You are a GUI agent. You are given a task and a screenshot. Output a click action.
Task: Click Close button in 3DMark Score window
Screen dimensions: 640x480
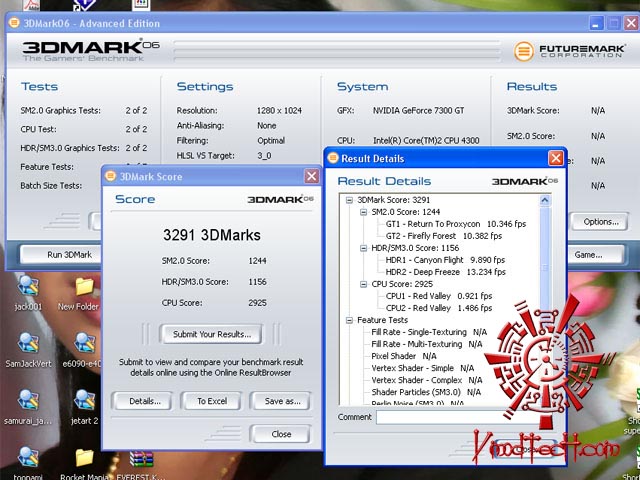(x=281, y=434)
